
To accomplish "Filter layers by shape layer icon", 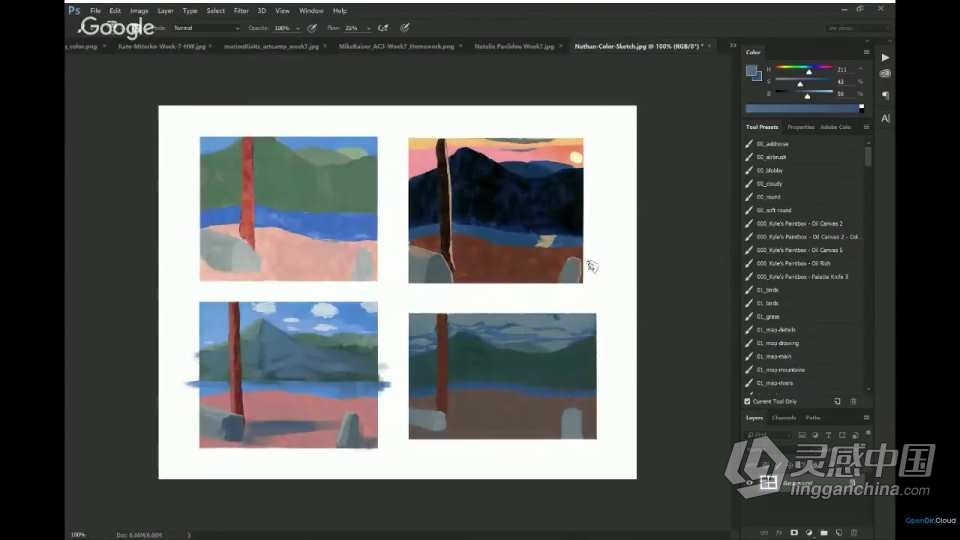I will 842,435.
